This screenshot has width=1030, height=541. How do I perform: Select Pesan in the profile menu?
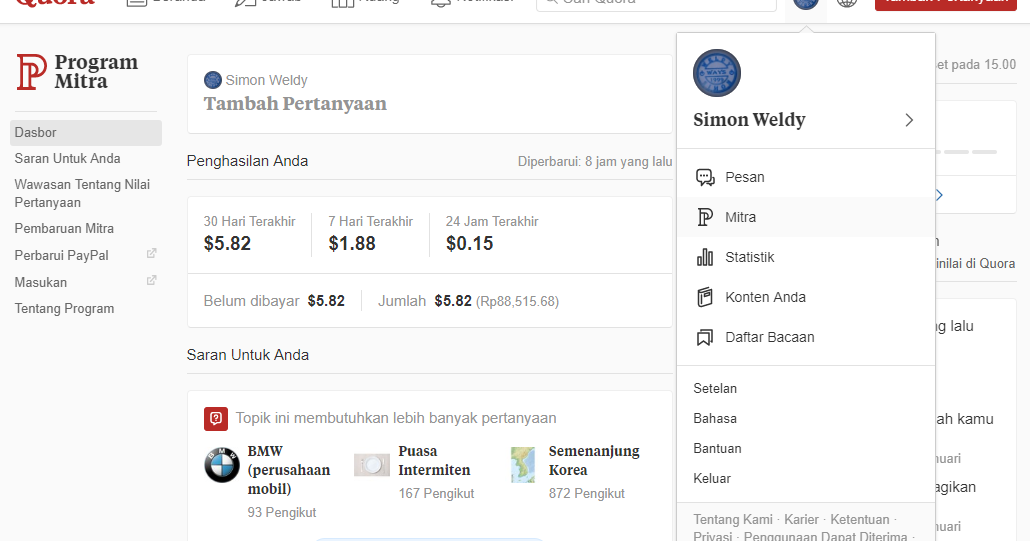coord(806,177)
